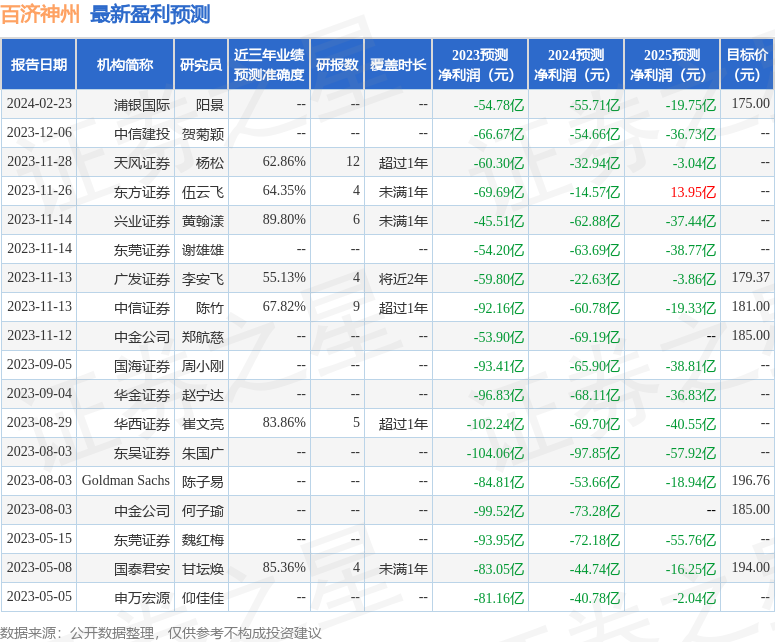Click institution 天风证券
Screen dimensions: 775x642
142,163
